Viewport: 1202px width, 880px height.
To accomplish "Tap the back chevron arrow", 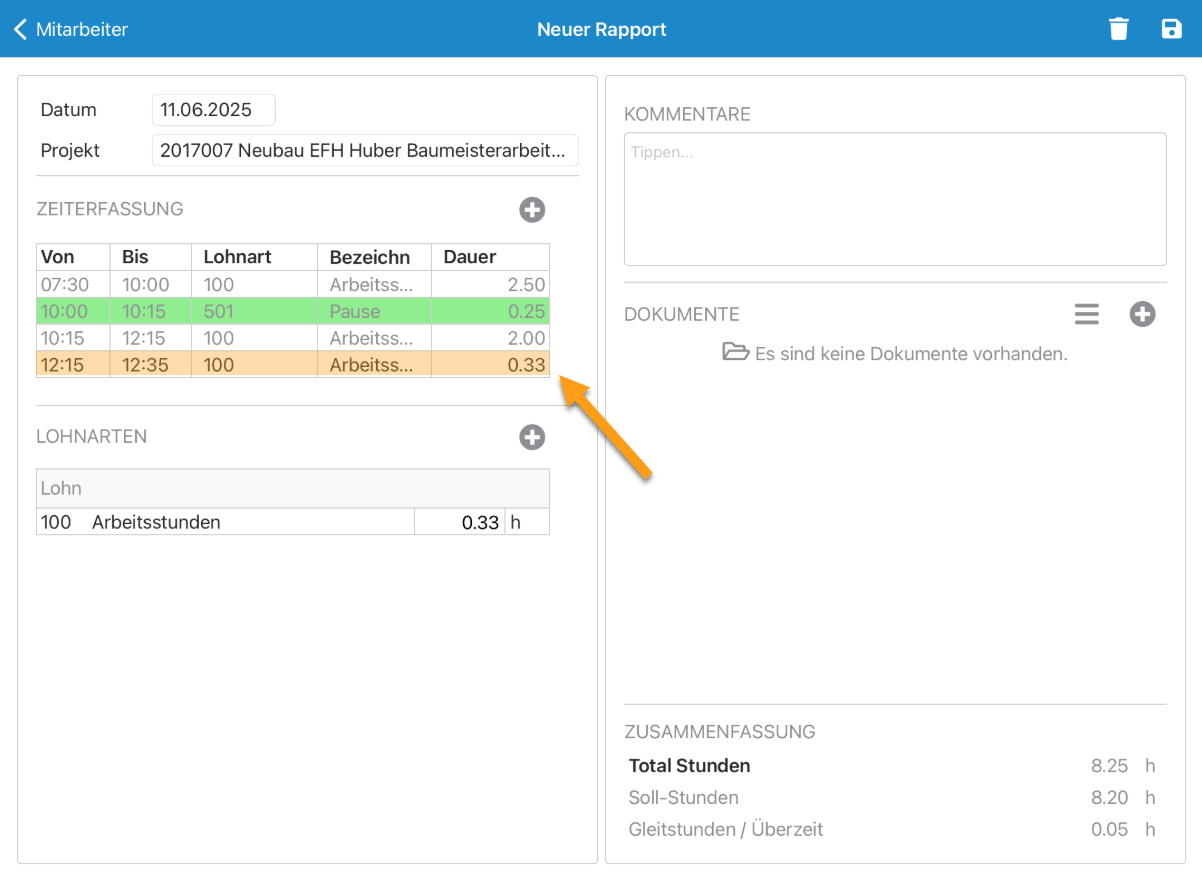I will click(x=20, y=29).
